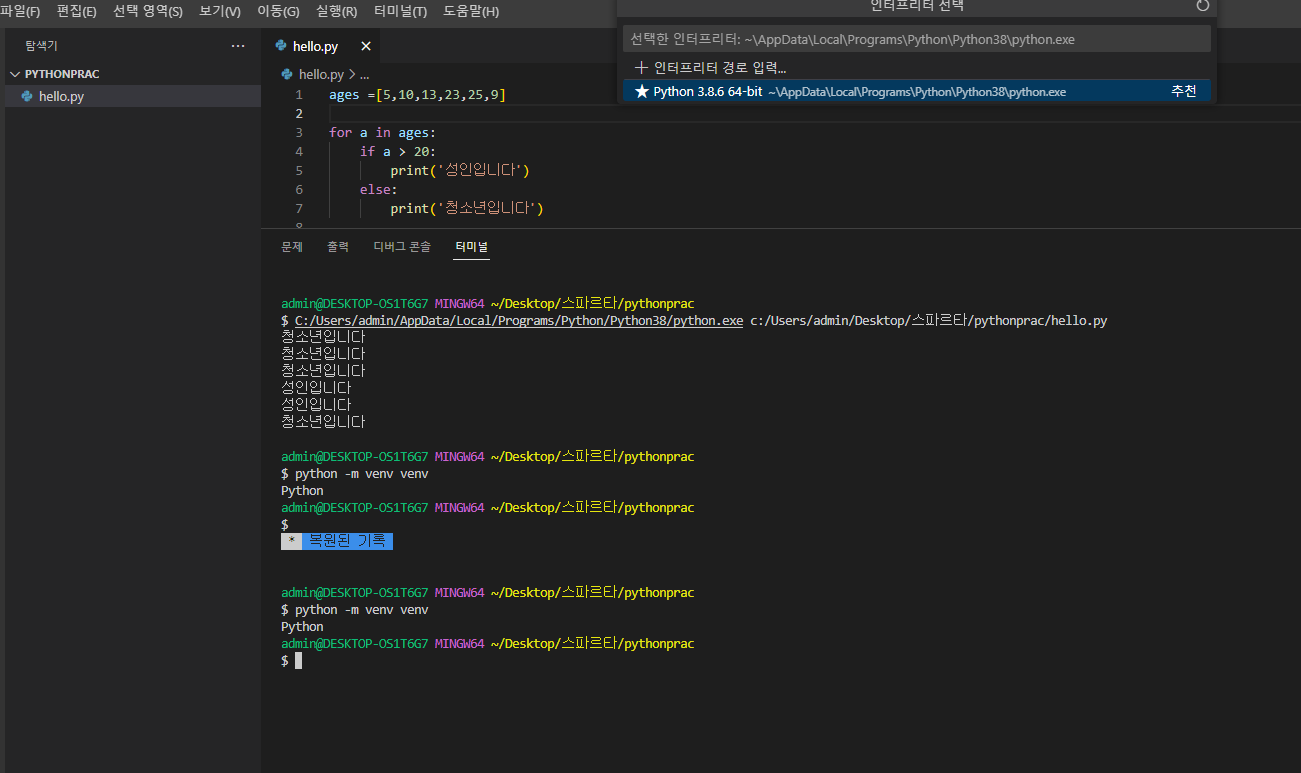Click editor line number 3
This screenshot has width=1301, height=773.
coord(298,132)
